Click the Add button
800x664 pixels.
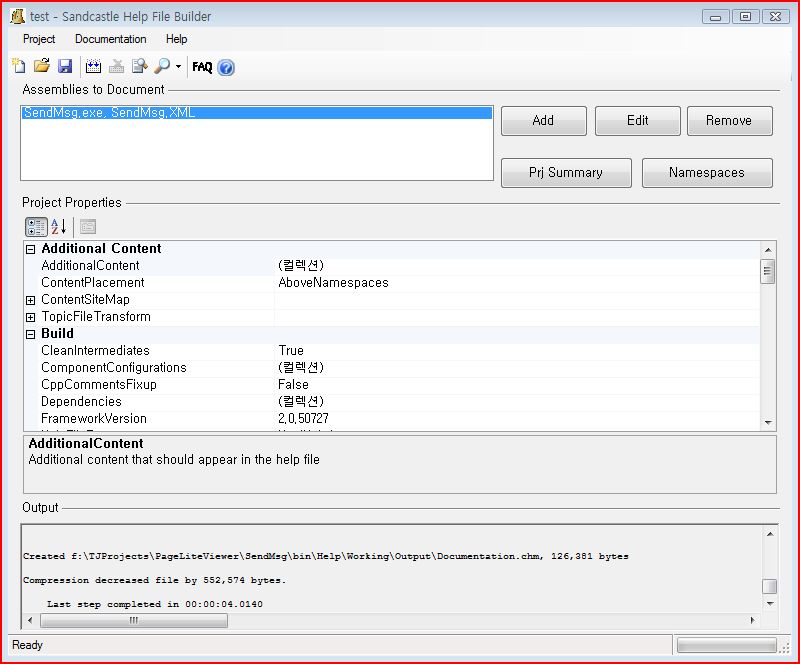pos(543,120)
